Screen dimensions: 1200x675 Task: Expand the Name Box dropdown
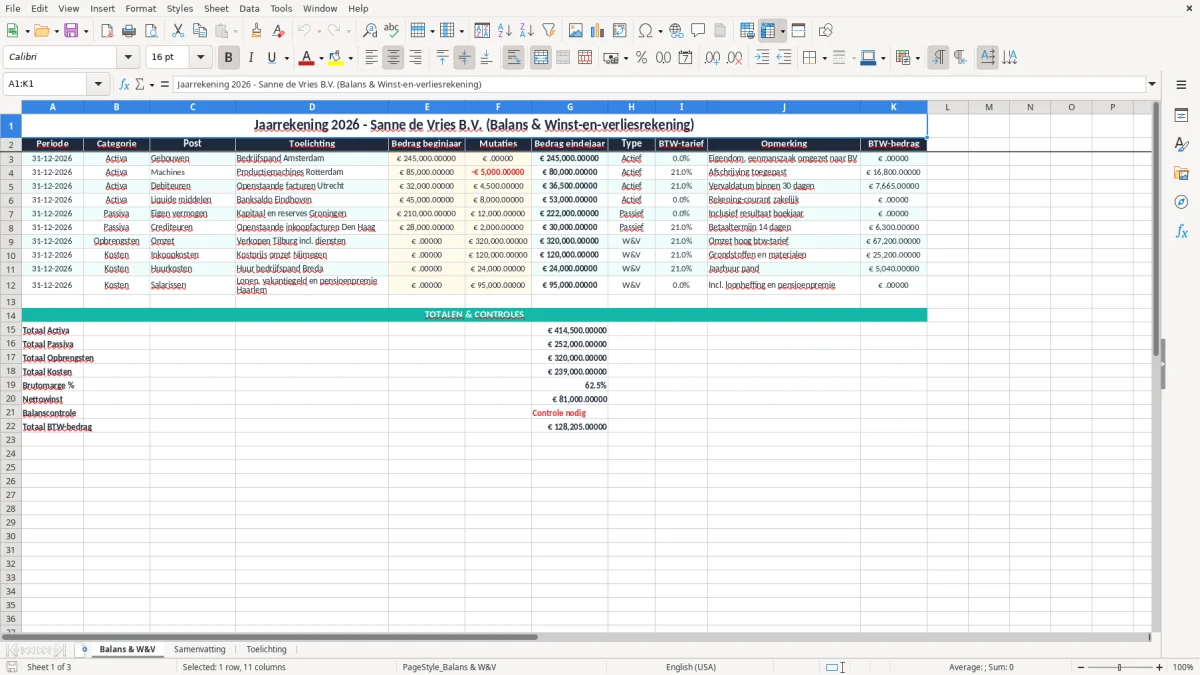(x=98, y=84)
